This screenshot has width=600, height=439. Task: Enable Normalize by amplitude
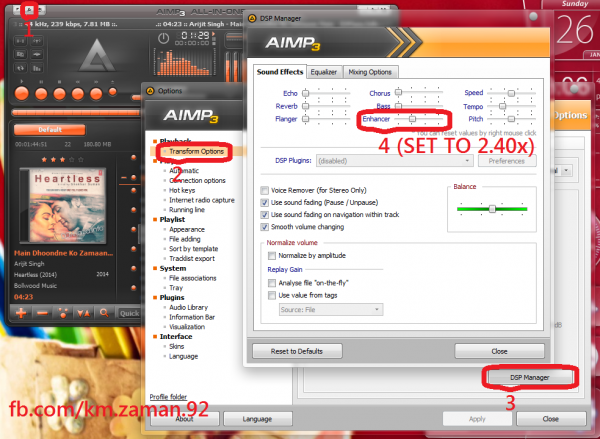click(x=272, y=255)
